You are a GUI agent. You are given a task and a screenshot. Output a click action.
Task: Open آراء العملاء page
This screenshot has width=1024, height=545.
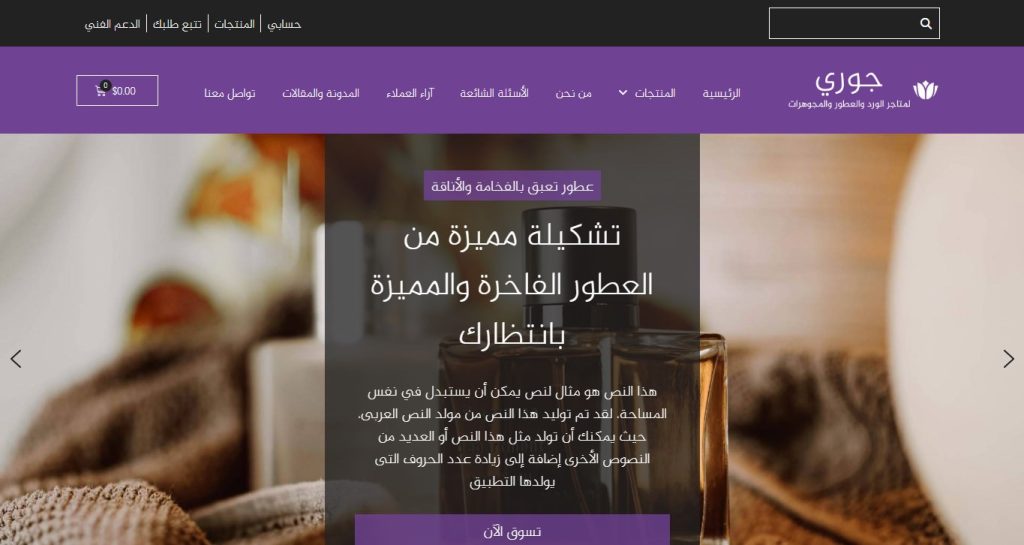pyautogui.click(x=409, y=93)
